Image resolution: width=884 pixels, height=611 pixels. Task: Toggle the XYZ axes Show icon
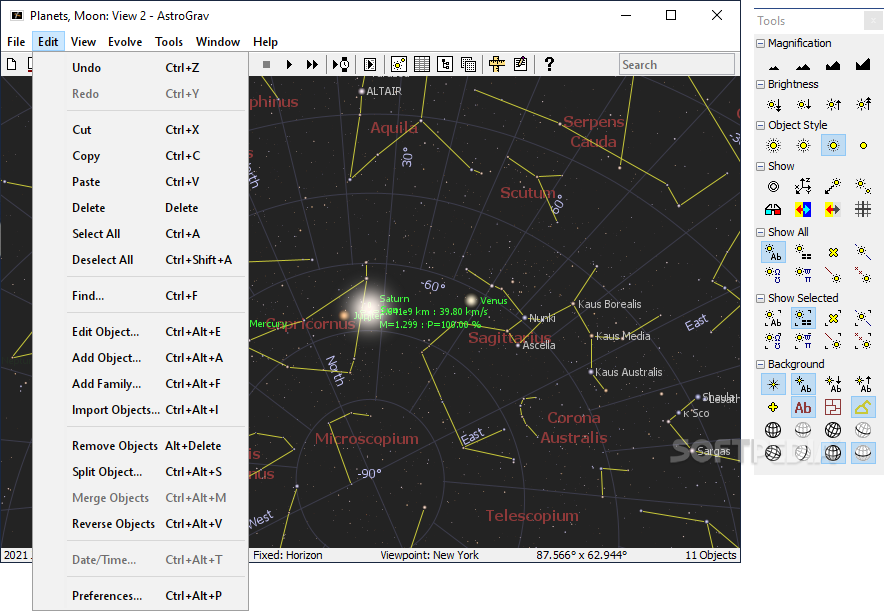click(803, 187)
